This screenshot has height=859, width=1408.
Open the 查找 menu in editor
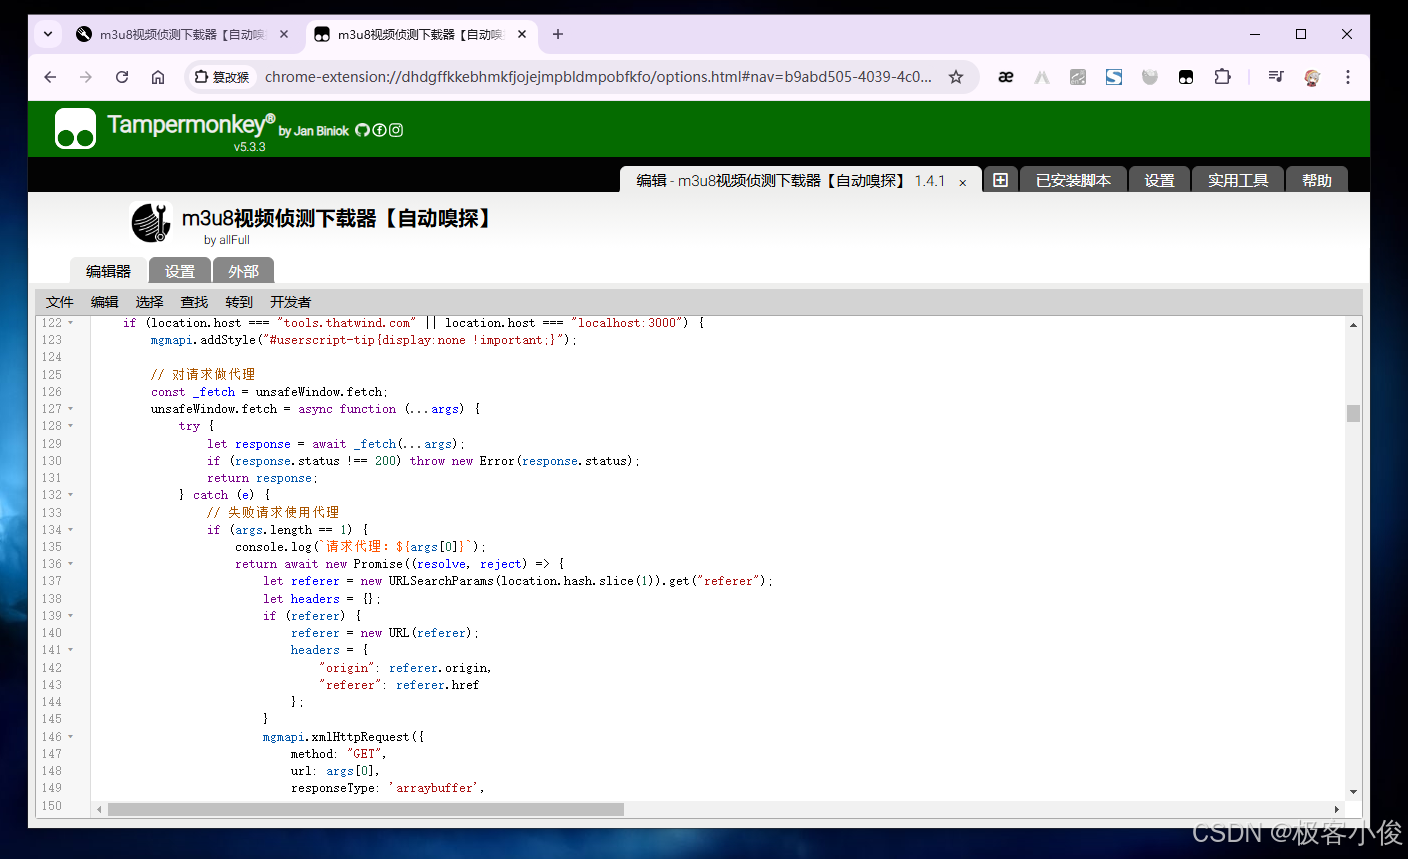point(194,302)
